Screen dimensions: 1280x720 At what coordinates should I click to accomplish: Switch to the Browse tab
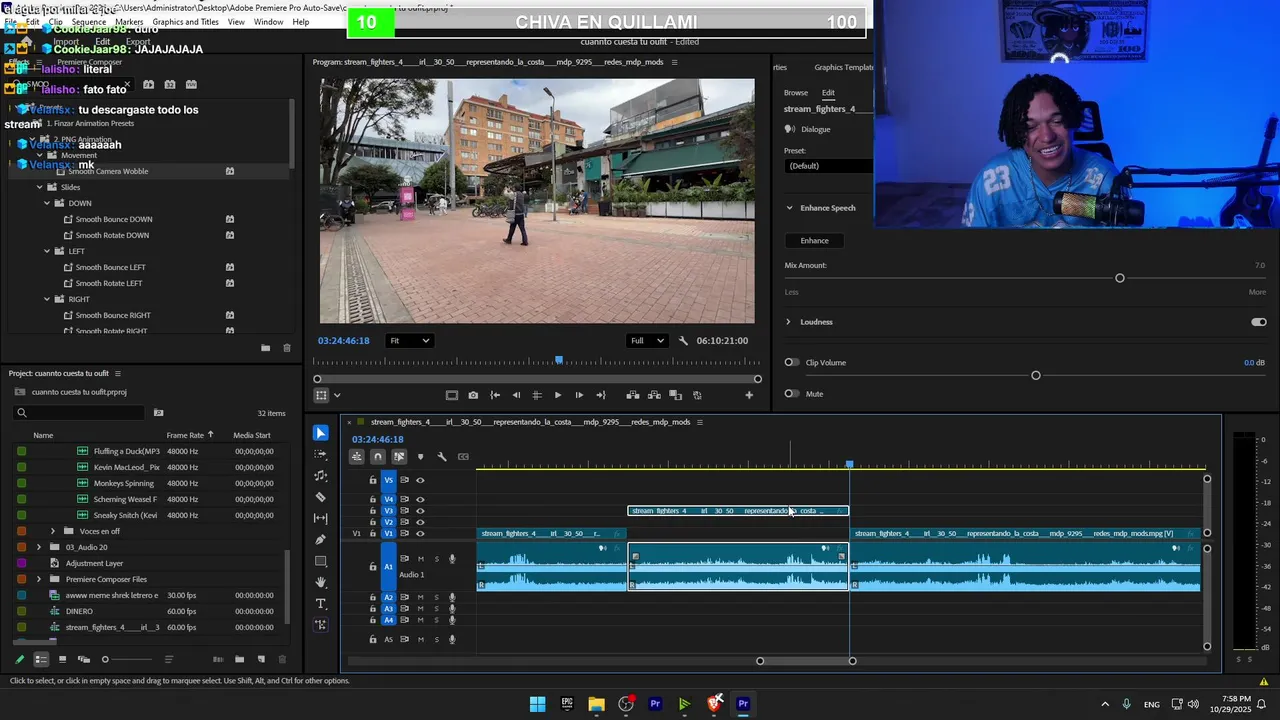796,93
